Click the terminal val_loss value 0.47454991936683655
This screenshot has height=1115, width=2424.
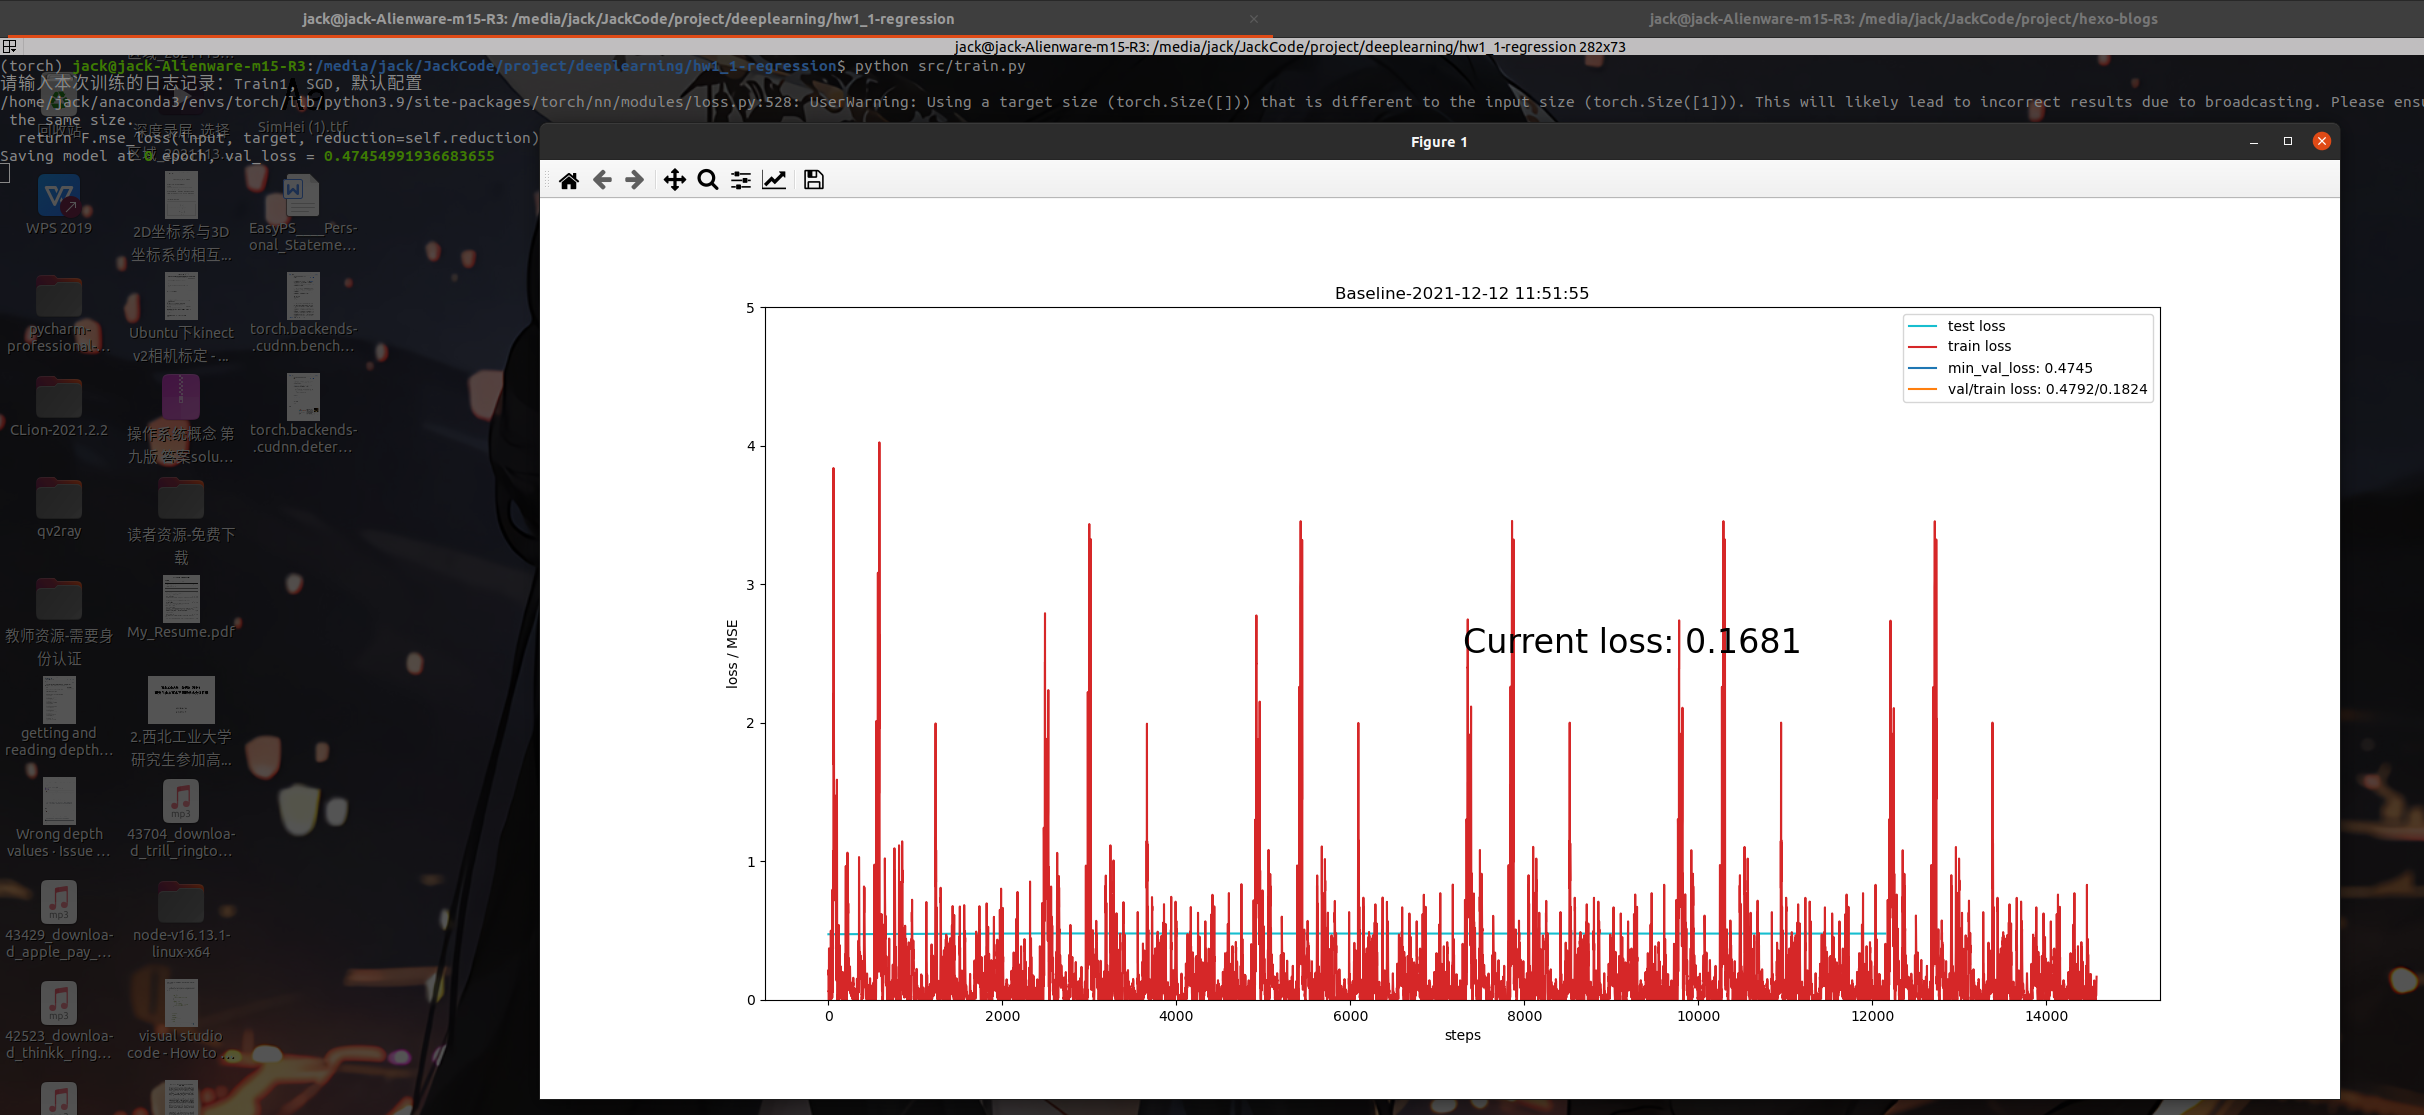409,156
